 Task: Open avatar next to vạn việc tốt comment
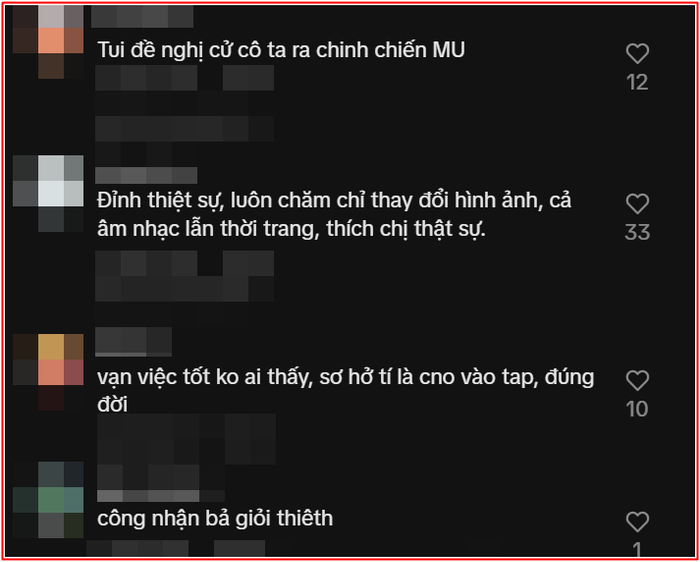tap(48, 371)
